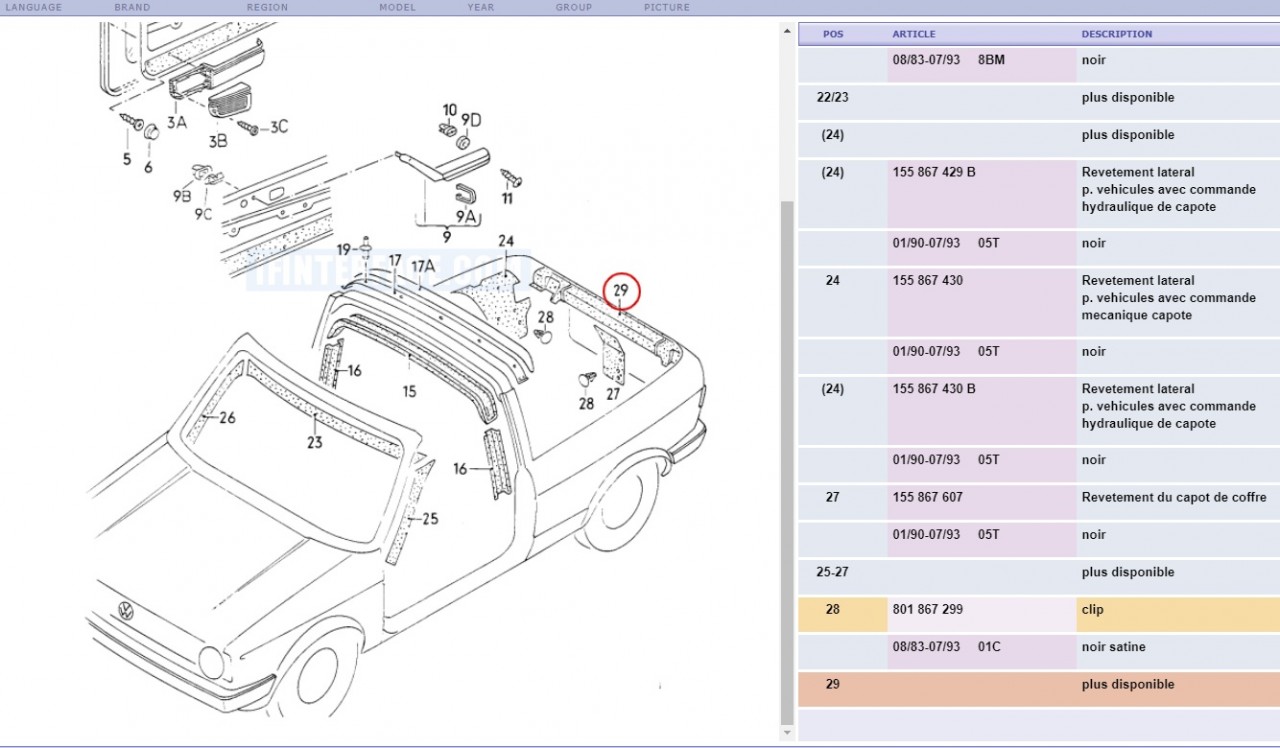Click circled part 29 in diagram
This screenshot has height=748, width=1280.
tap(620, 291)
